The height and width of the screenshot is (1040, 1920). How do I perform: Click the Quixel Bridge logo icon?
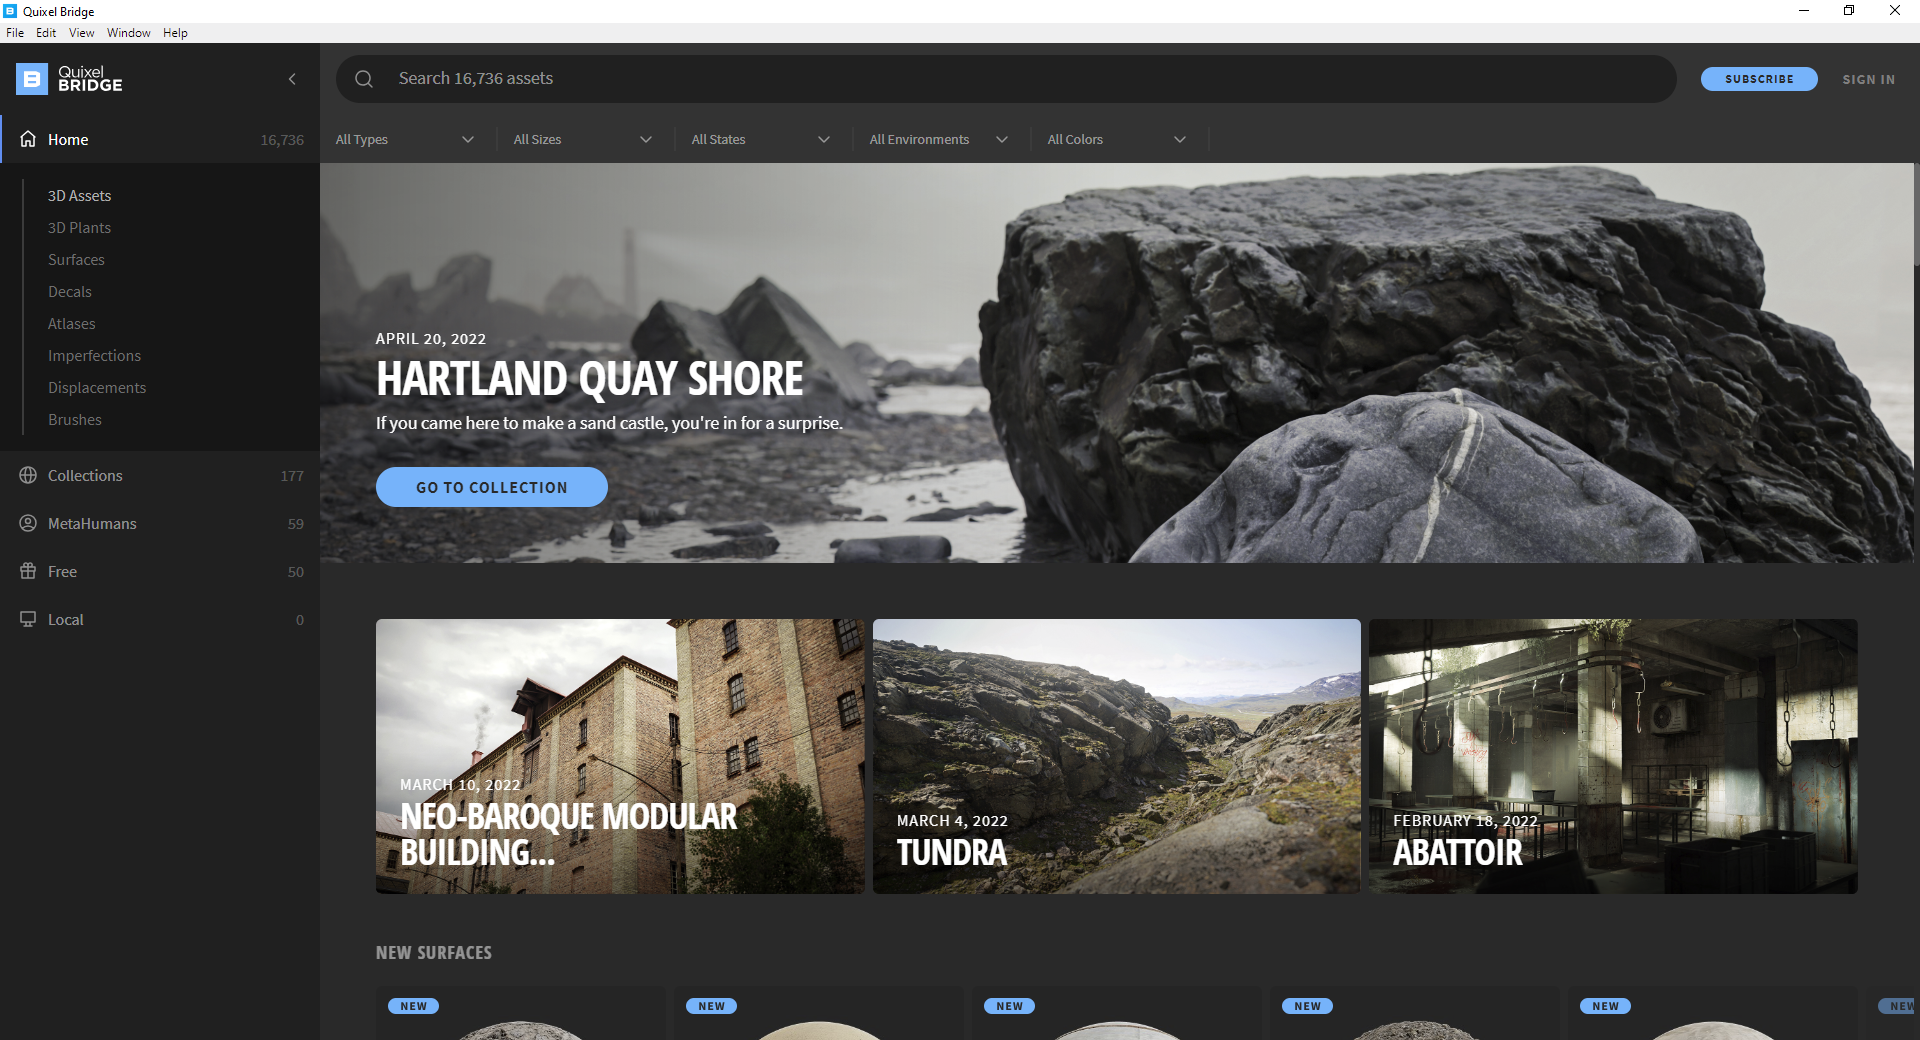point(32,79)
